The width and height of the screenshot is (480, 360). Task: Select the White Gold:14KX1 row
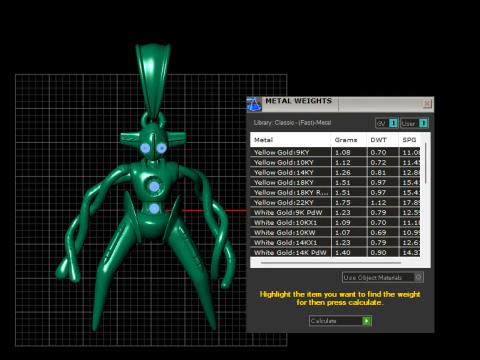(335, 242)
